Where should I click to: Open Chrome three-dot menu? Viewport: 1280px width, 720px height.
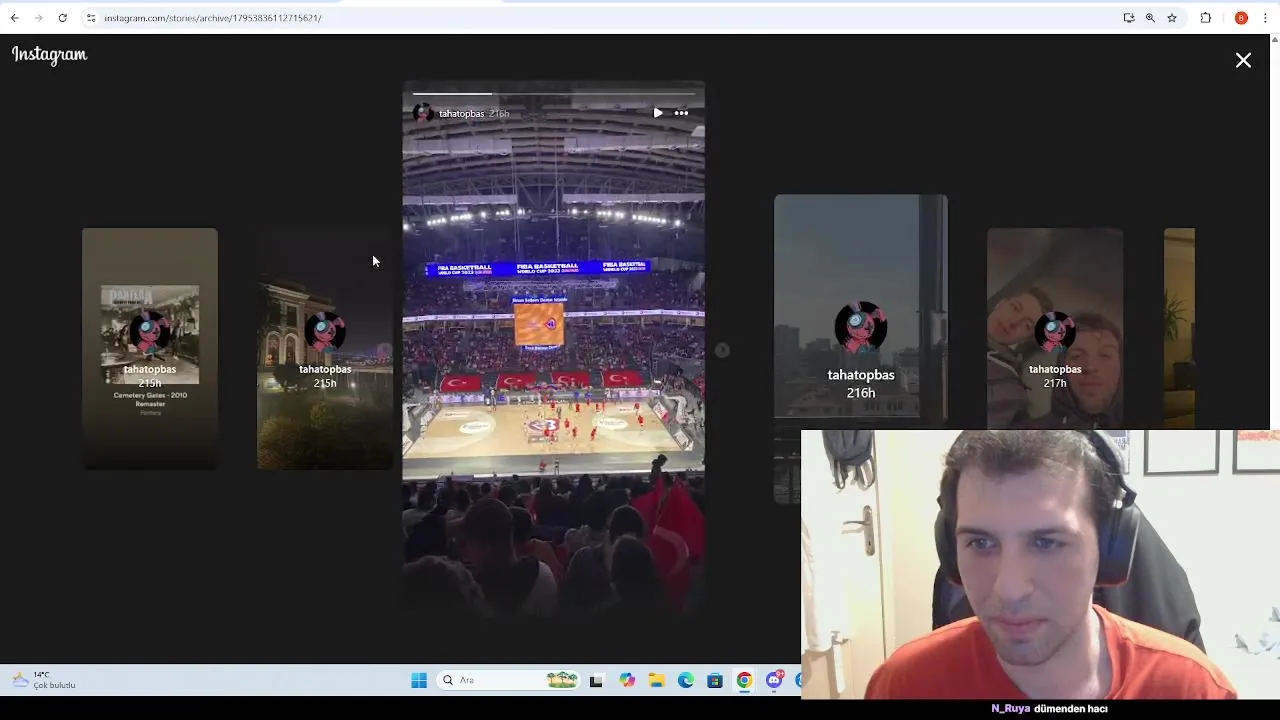(1265, 18)
